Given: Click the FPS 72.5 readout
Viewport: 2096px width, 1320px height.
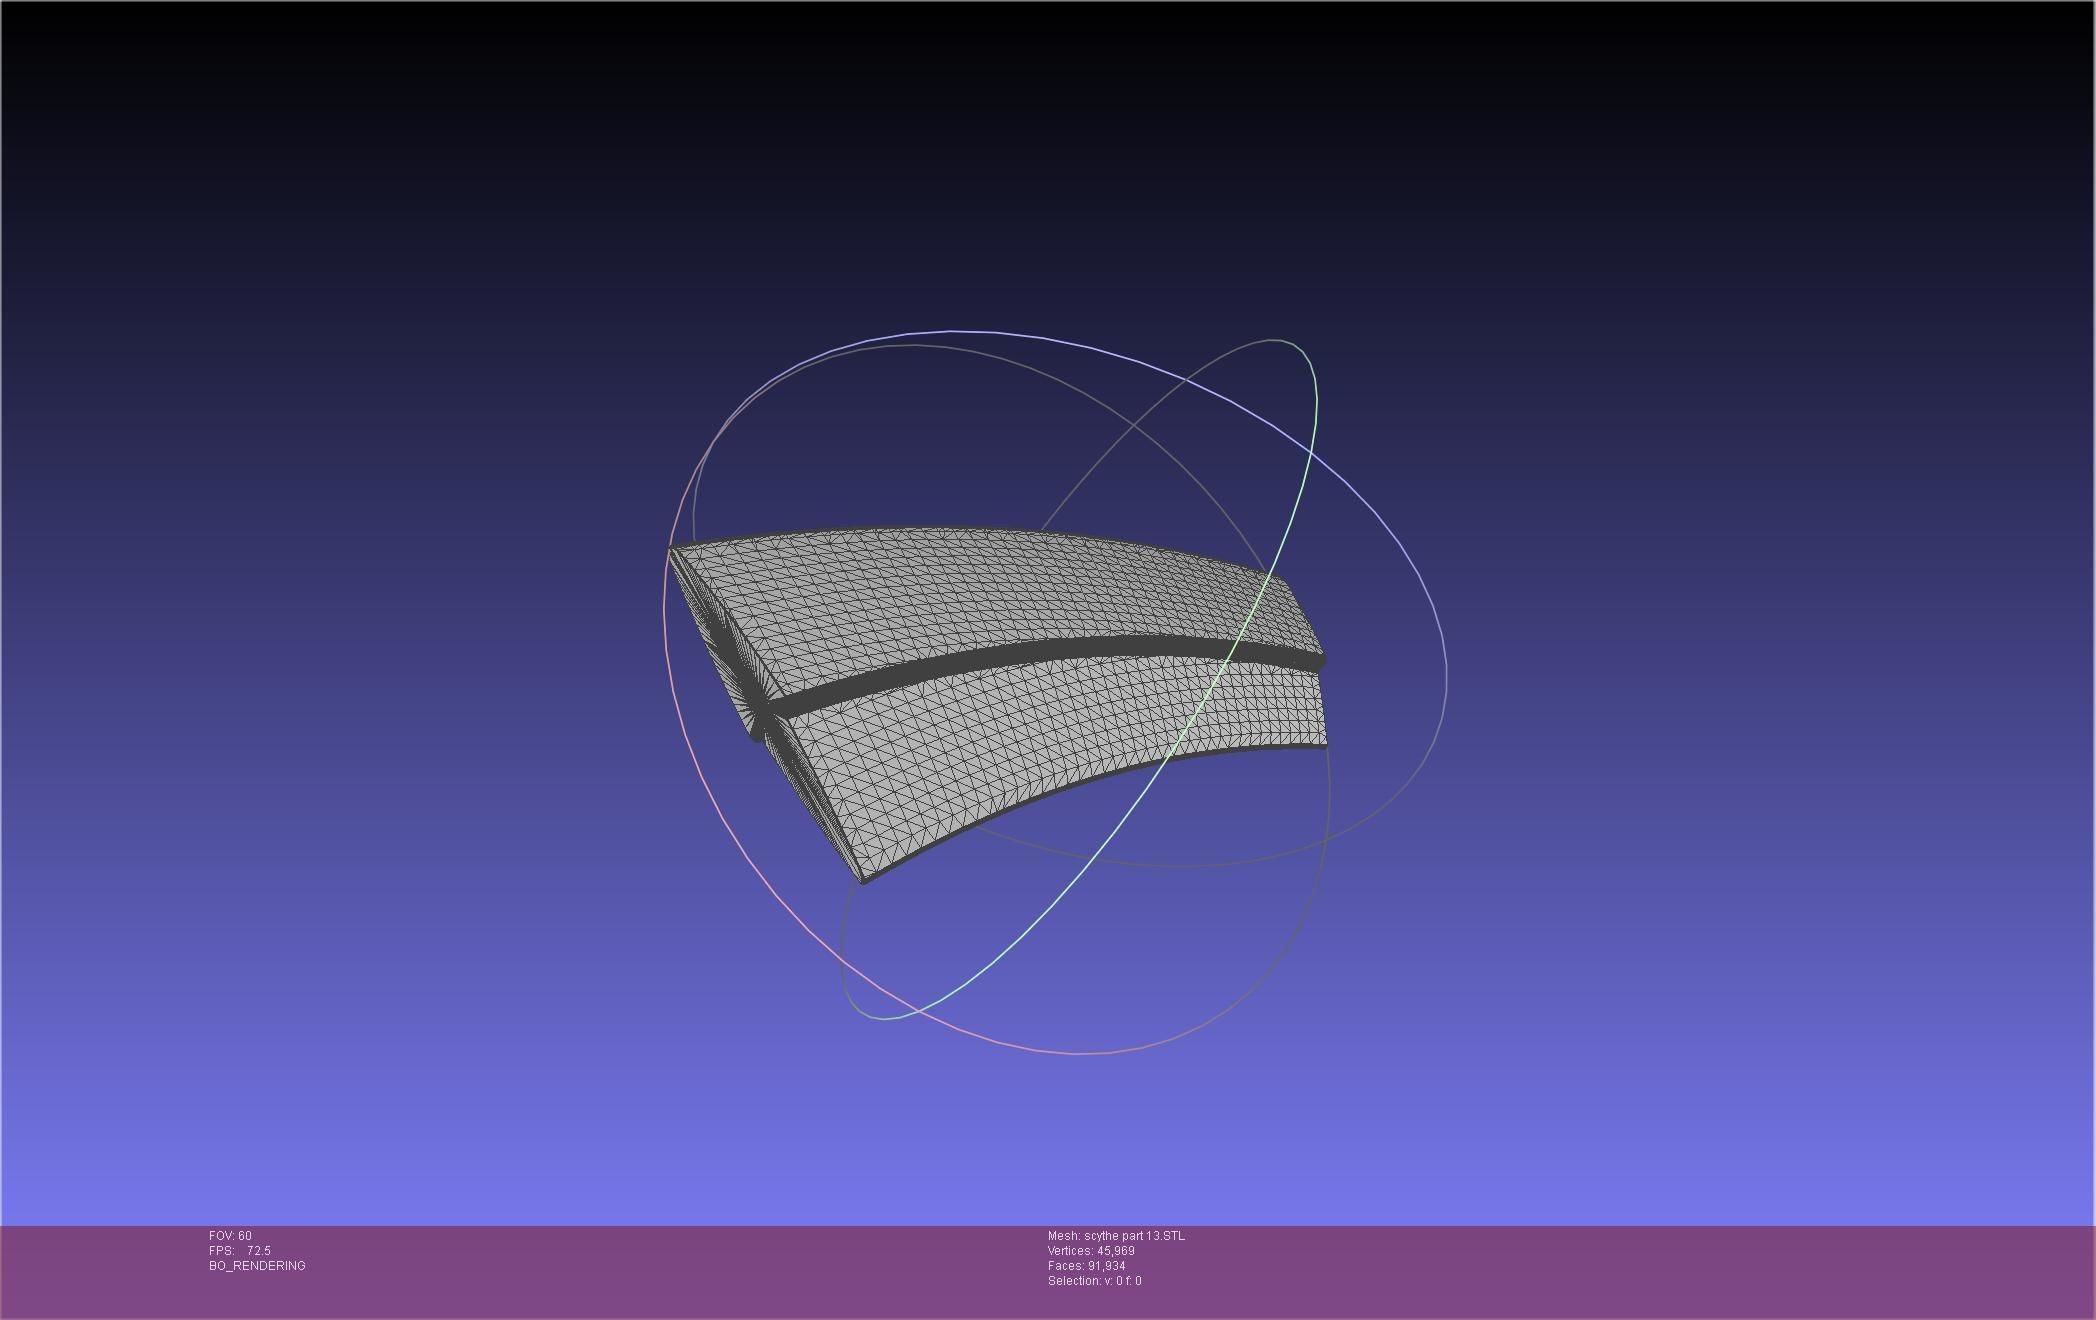Looking at the screenshot, I should [240, 1251].
